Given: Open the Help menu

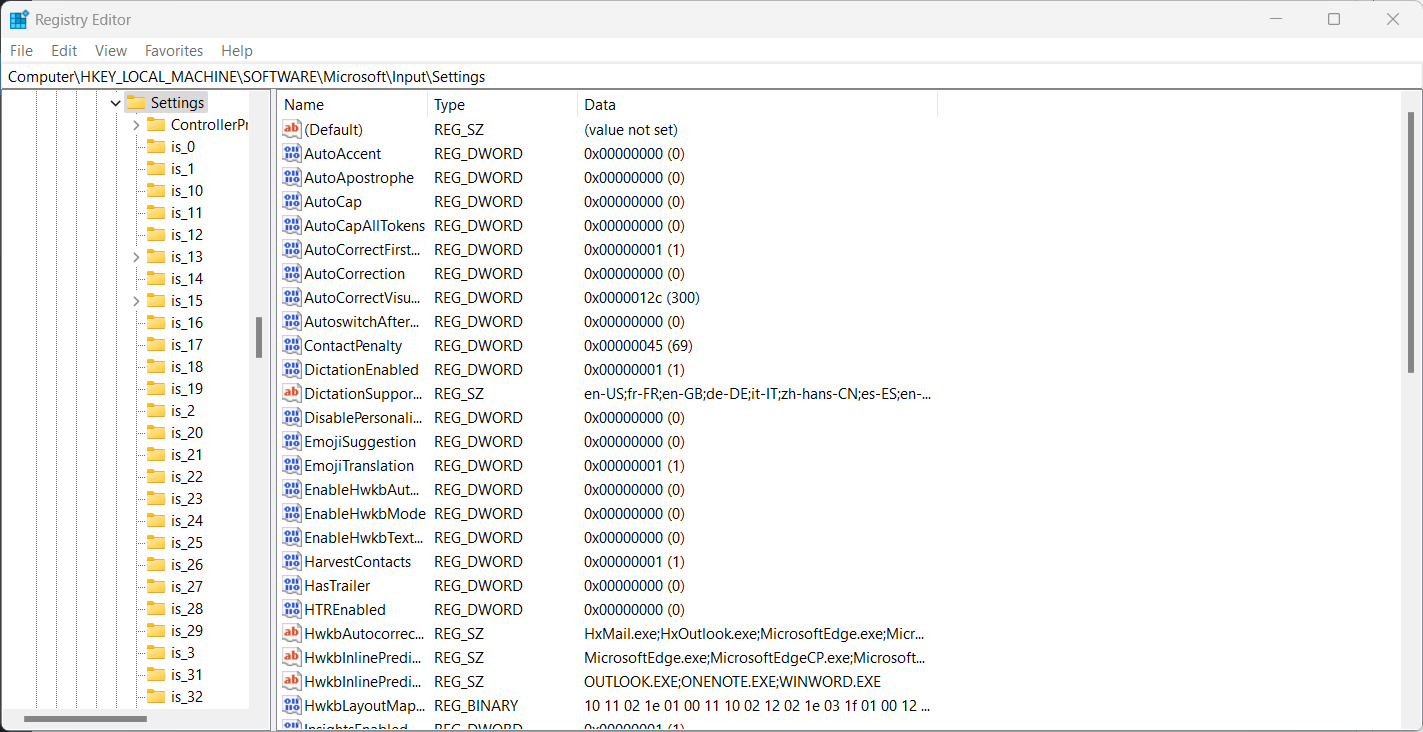Looking at the screenshot, I should click(237, 50).
